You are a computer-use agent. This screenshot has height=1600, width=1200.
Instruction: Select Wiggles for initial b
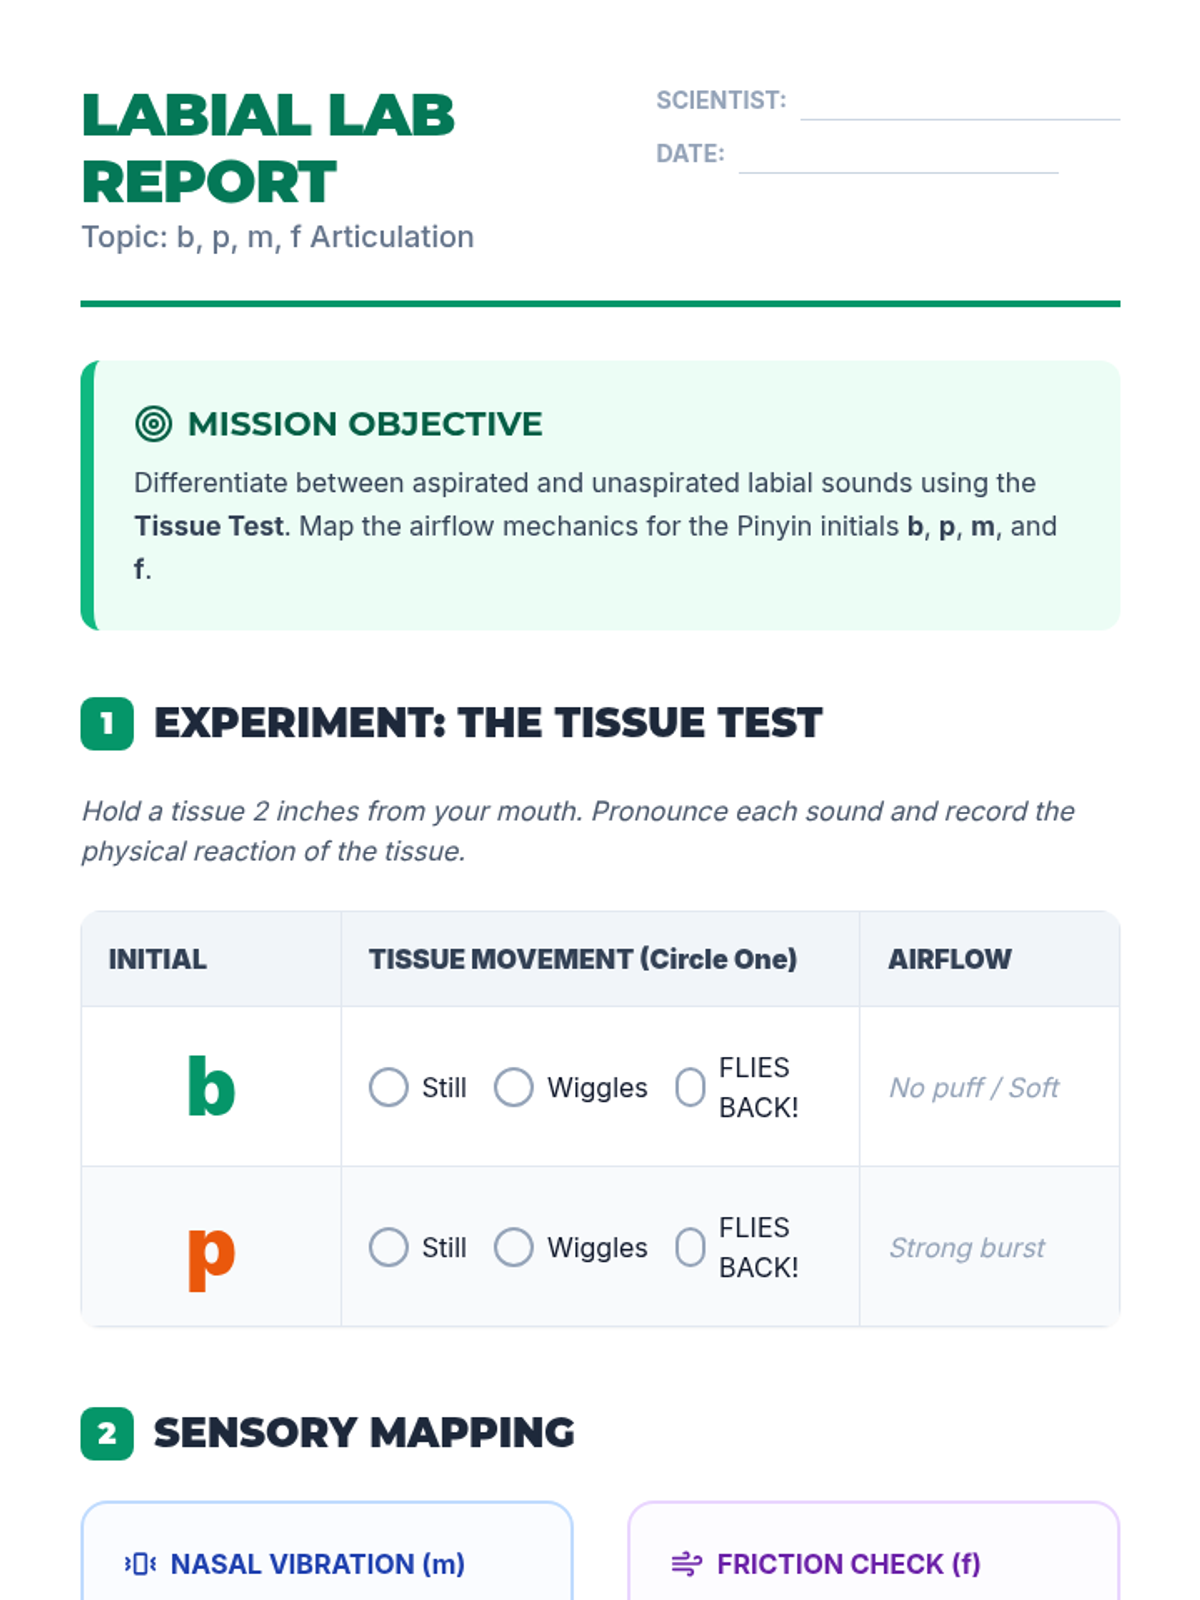514,1087
